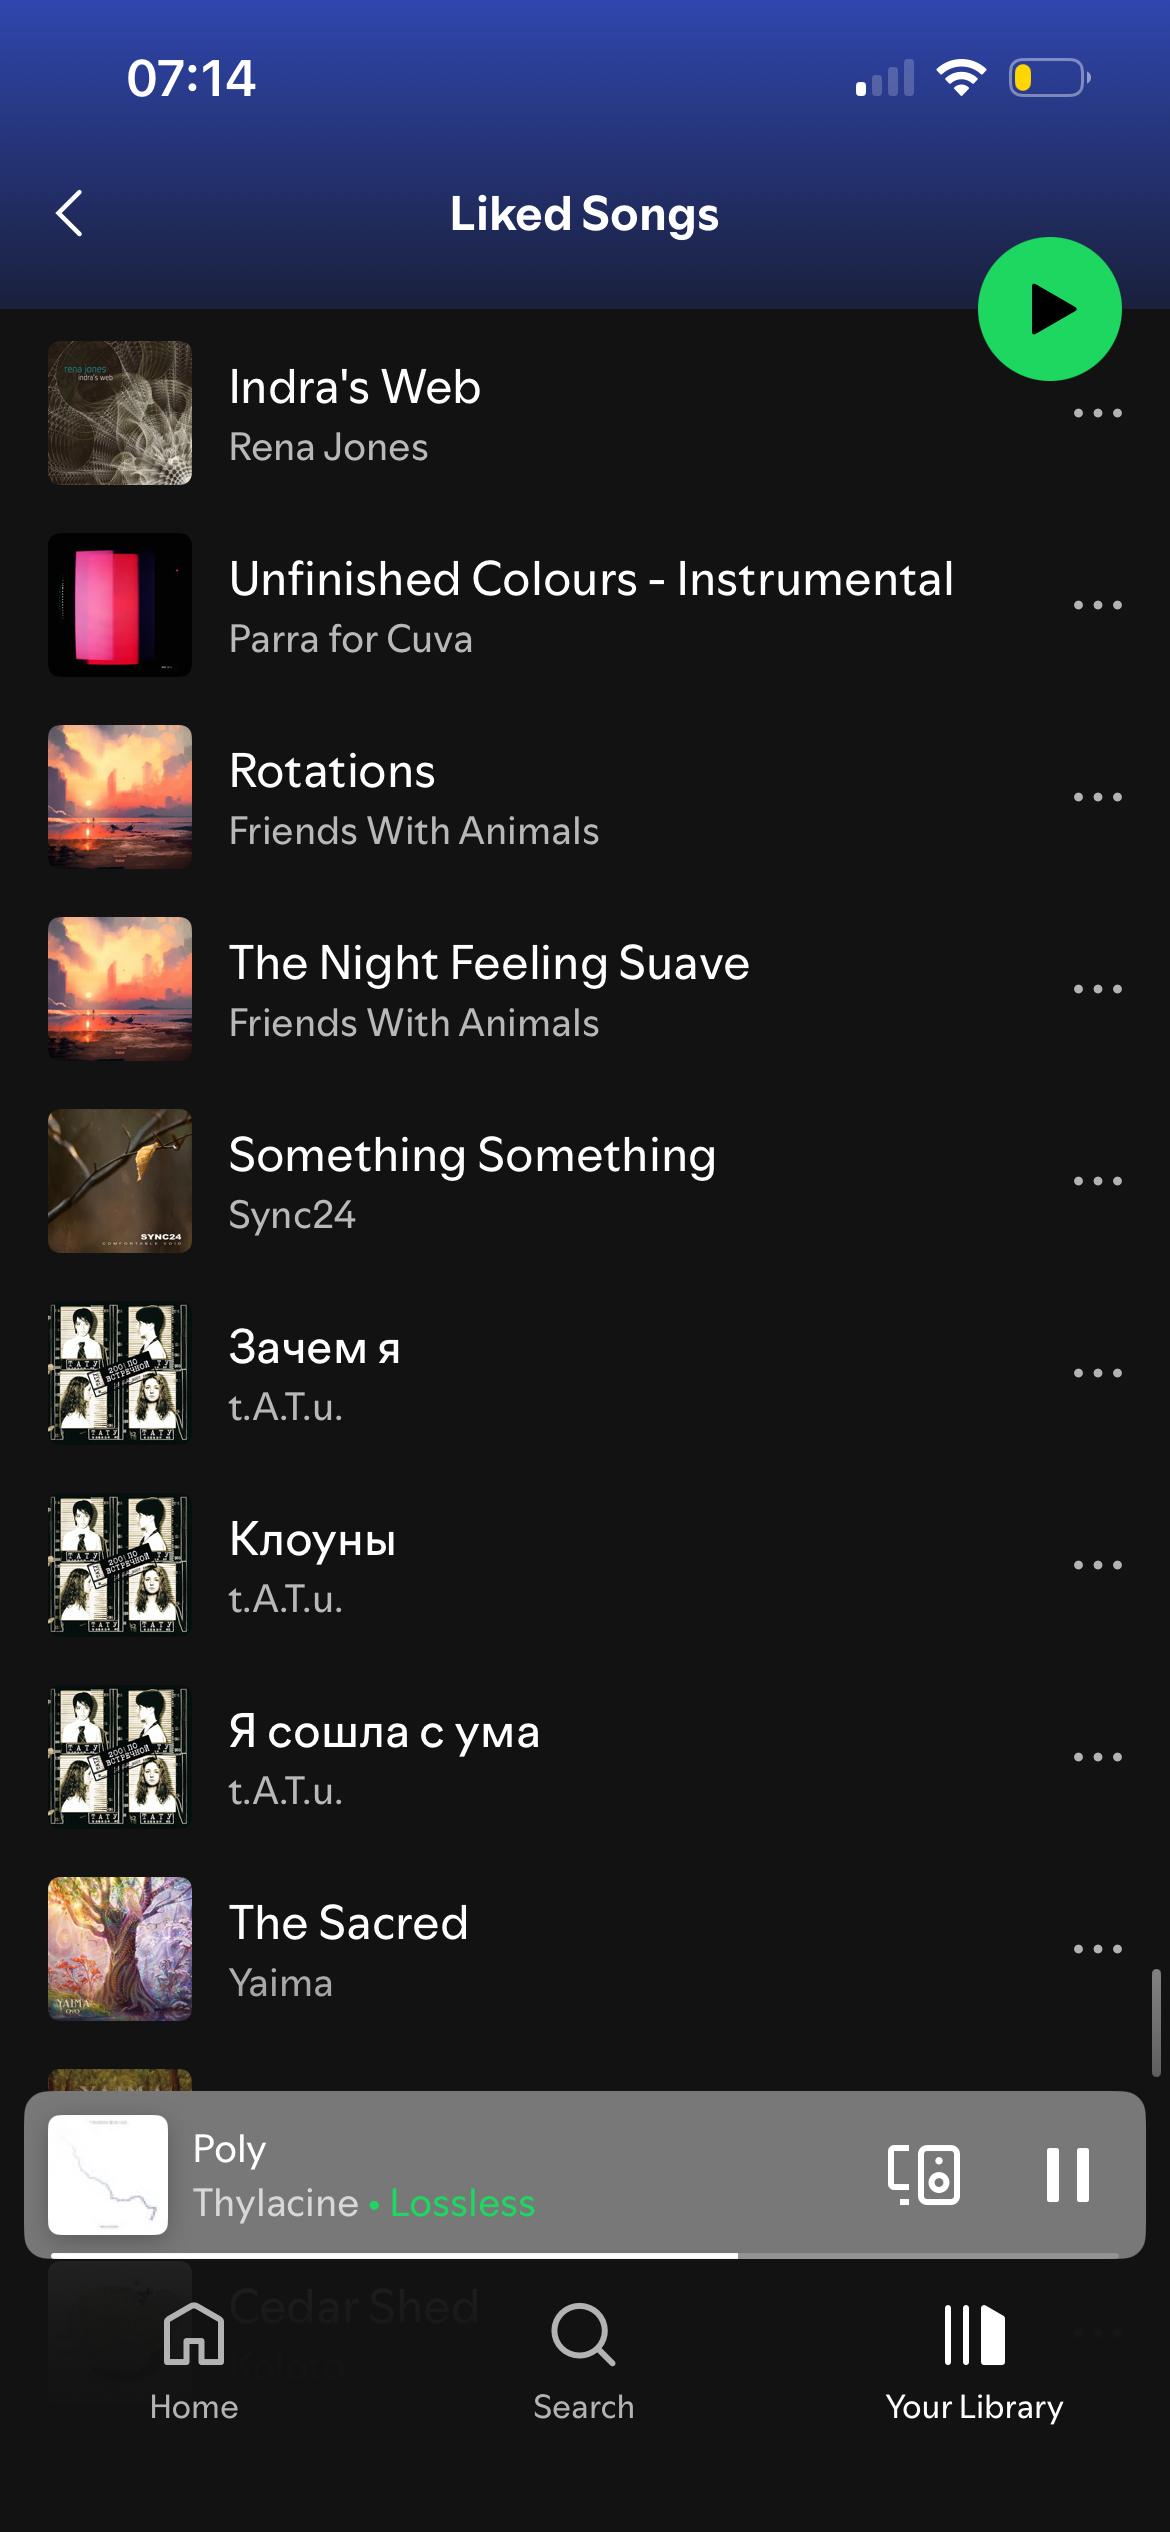The width and height of the screenshot is (1170, 2532).
Task: Open more options for The Sacred
Action: point(1097,1949)
